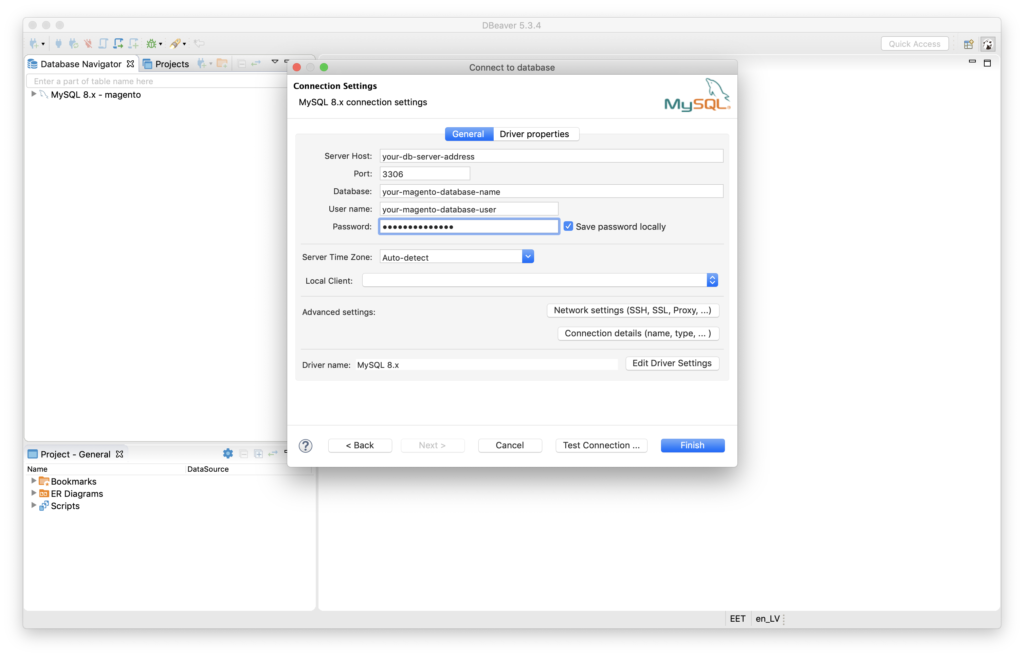The height and width of the screenshot is (657, 1024).
Task: Click the gear settings icon in Project panel
Action: click(x=228, y=453)
